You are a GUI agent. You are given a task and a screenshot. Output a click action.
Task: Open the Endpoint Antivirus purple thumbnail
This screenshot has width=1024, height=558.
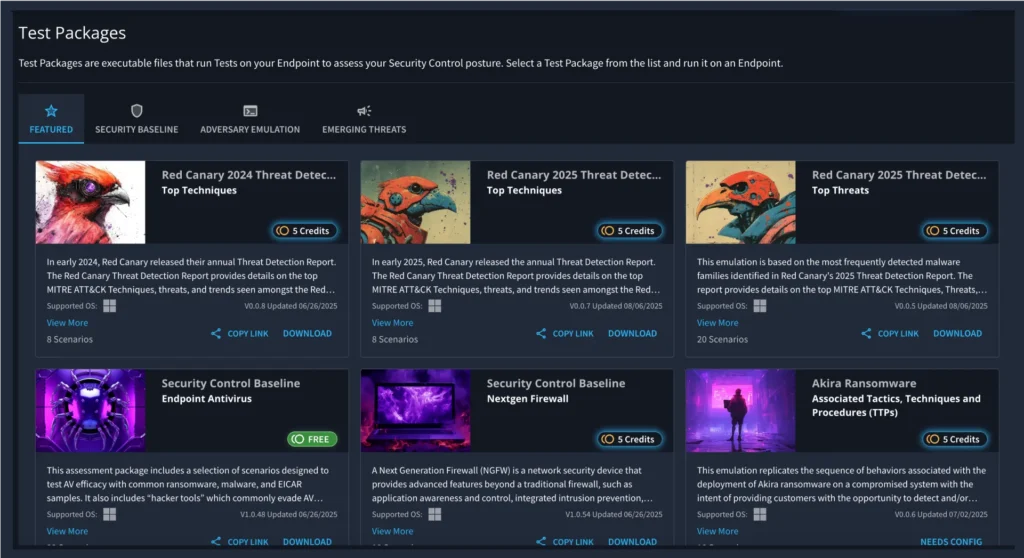pyautogui.click(x=91, y=410)
